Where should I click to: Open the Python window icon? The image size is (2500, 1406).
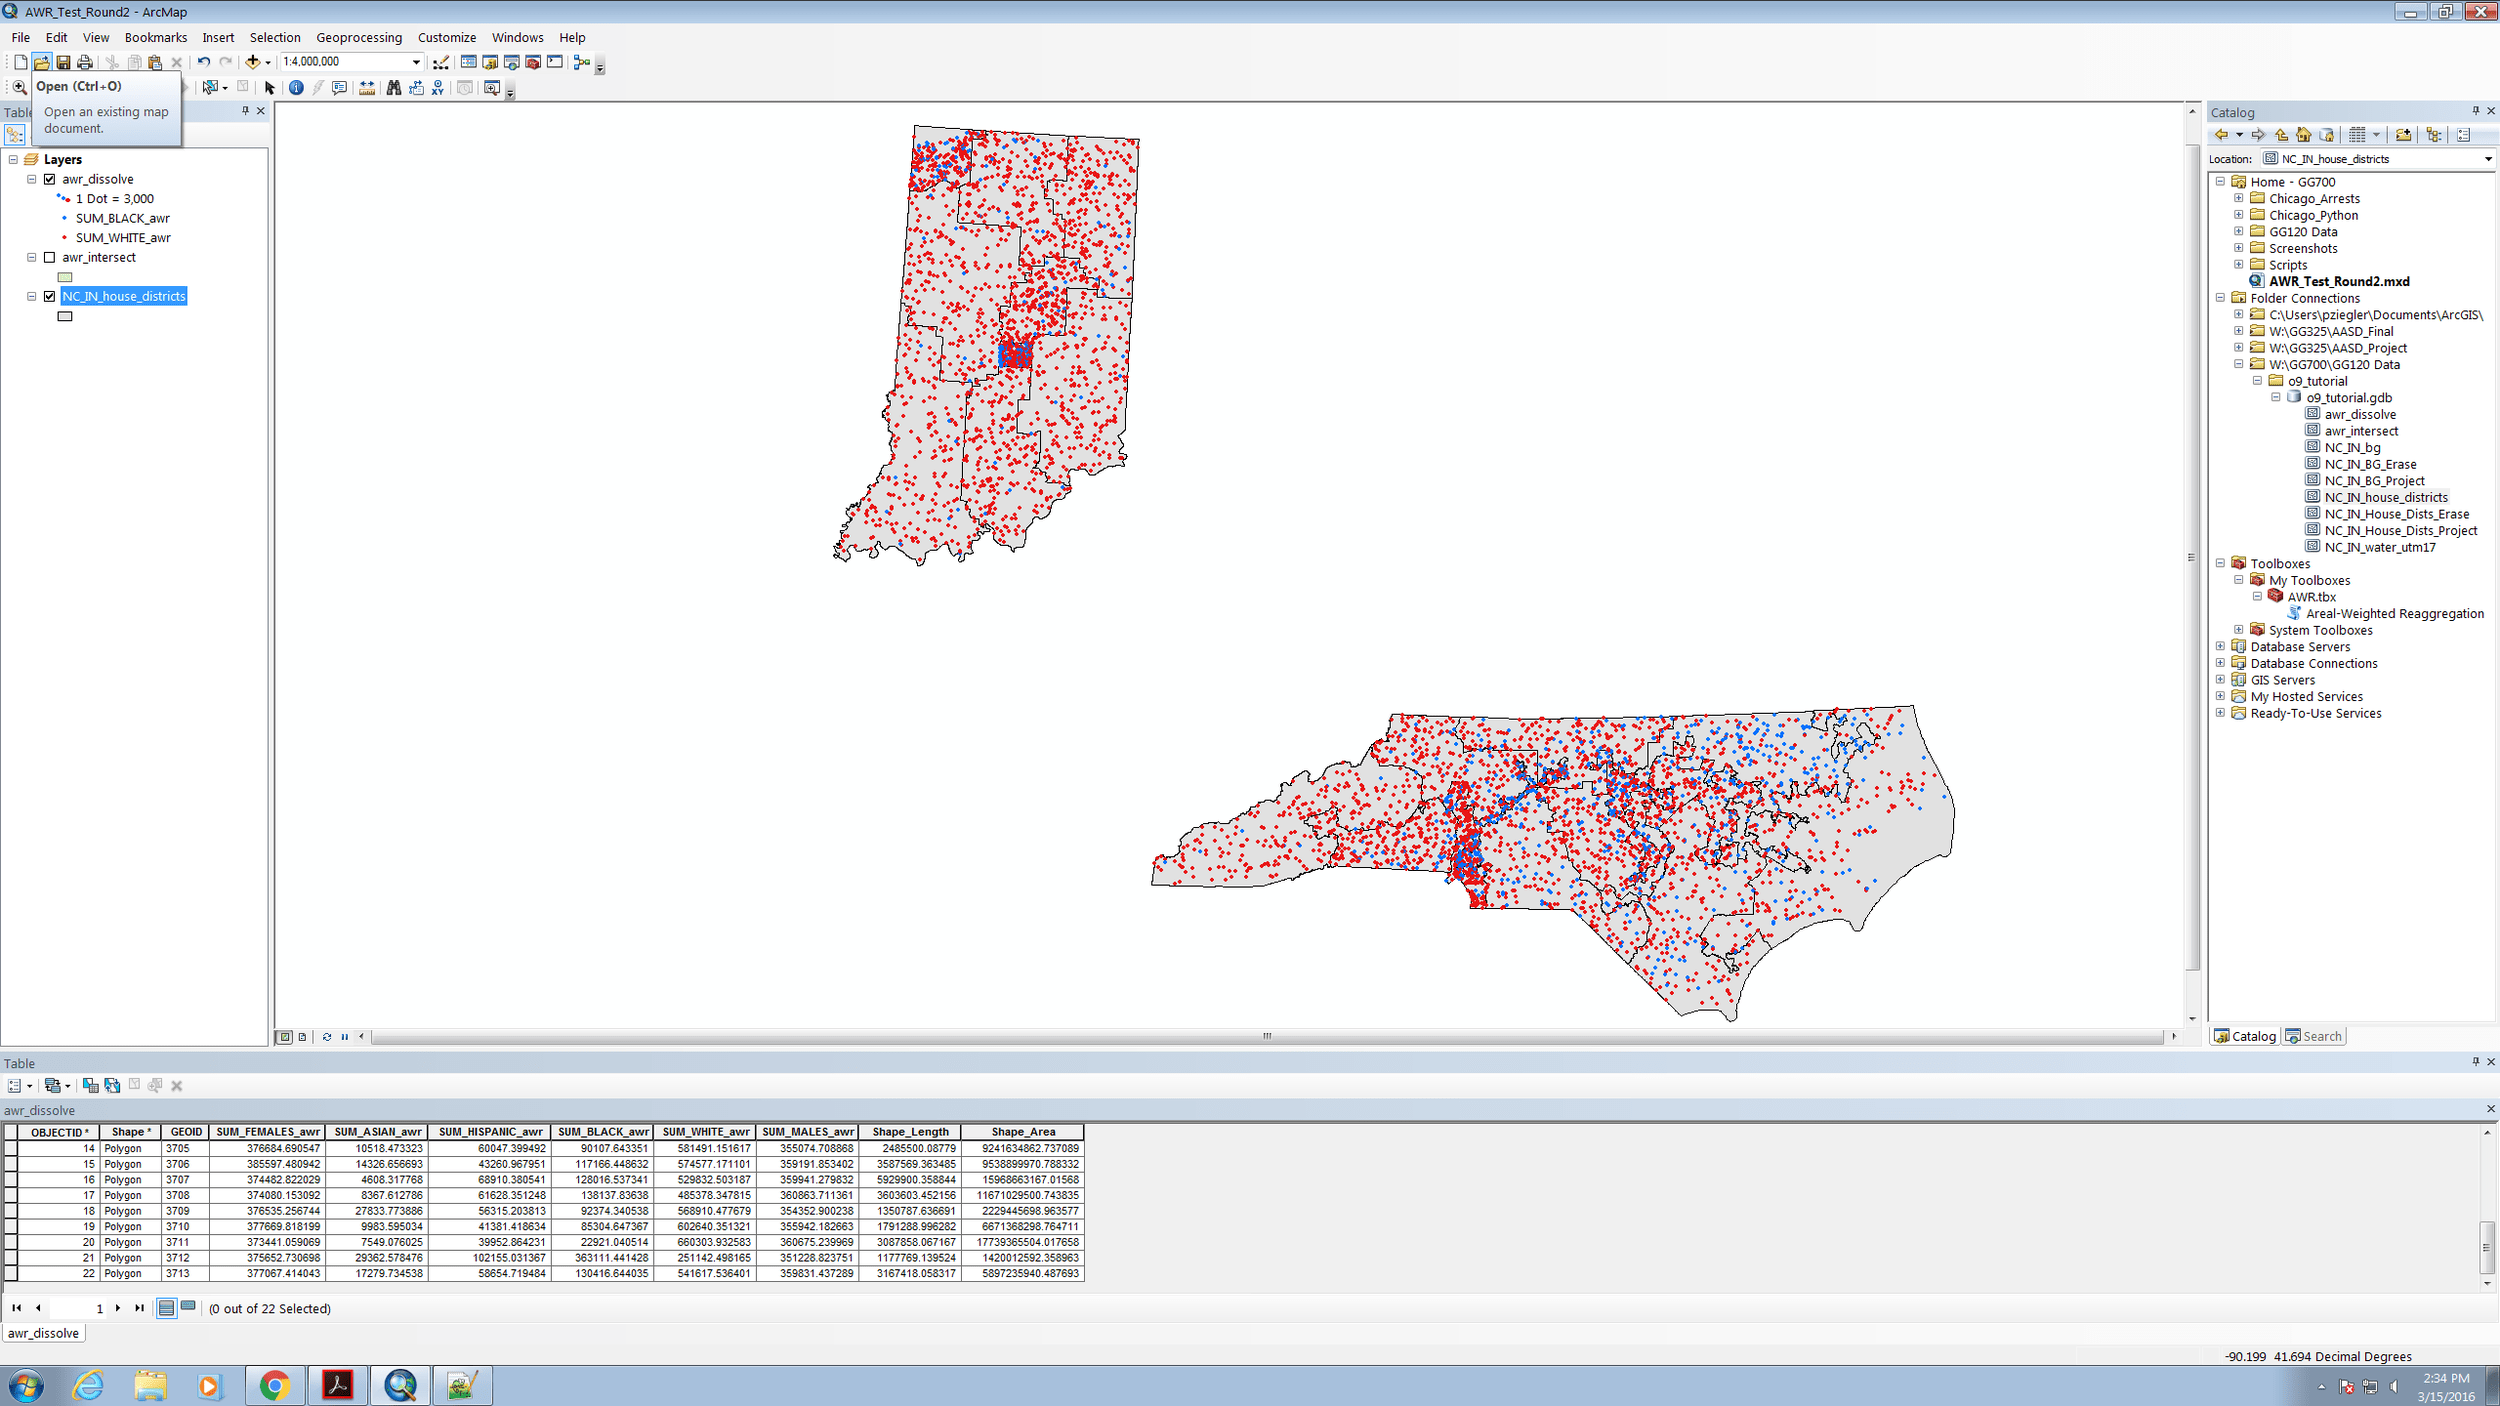click(555, 62)
